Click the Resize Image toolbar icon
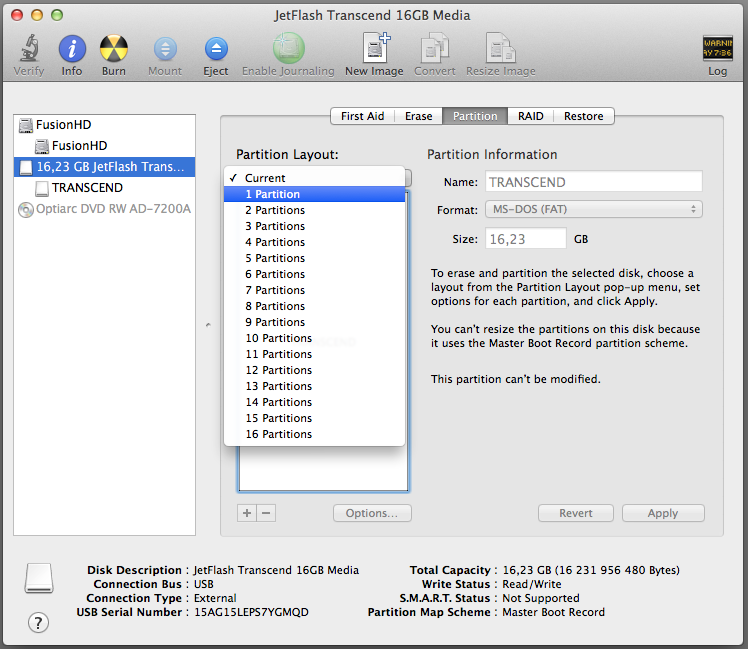The width and height of the screenshot is (748, 649). (x=500, y=48)
